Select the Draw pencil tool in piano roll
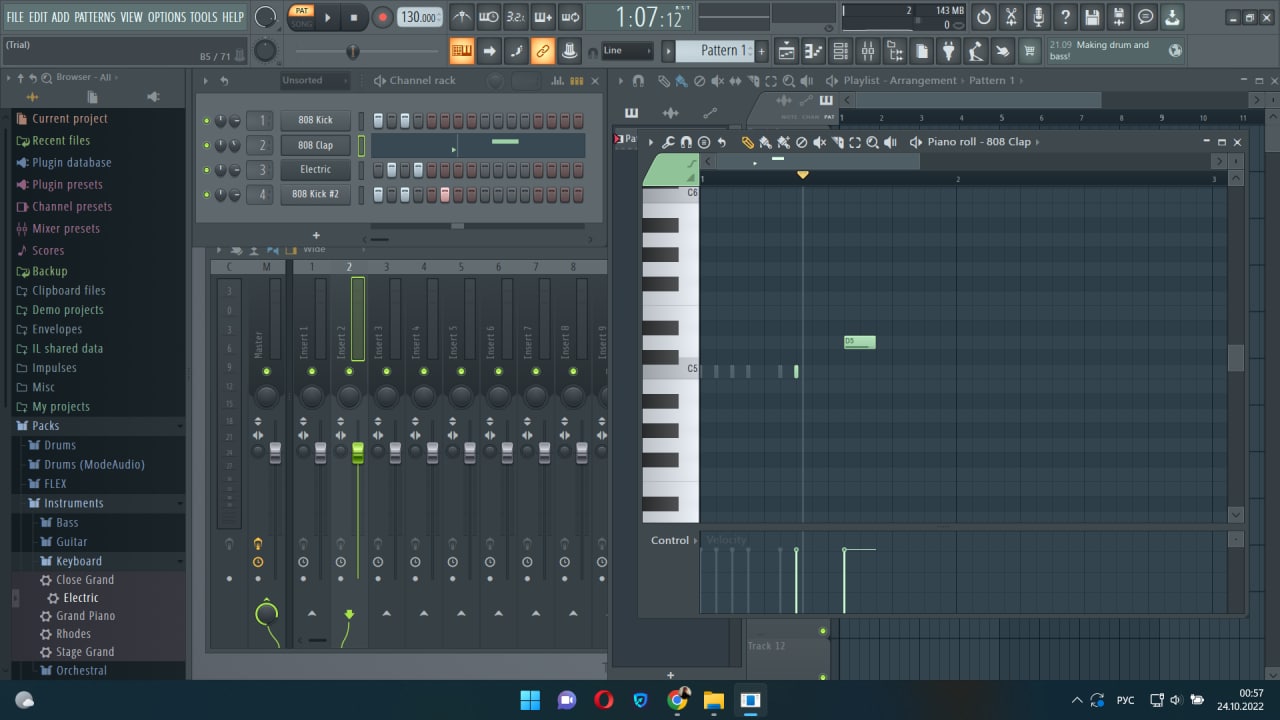This screenshot has height=720, width=1280. (x=747, y=143)
